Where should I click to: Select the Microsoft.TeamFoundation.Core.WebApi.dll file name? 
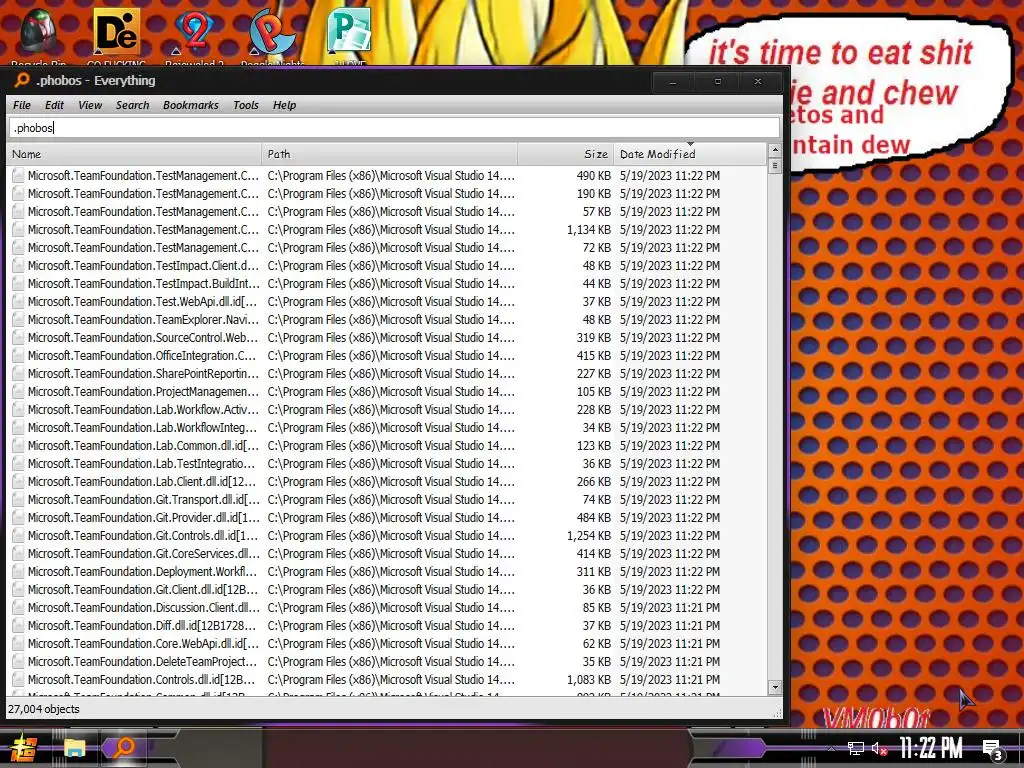click(x=143, y=643)
